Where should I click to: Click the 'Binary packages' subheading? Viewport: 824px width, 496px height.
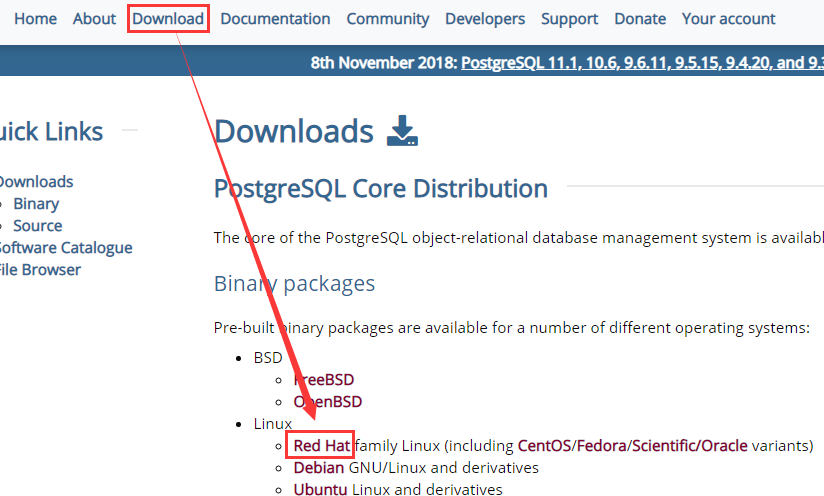(x=294, y=284)
